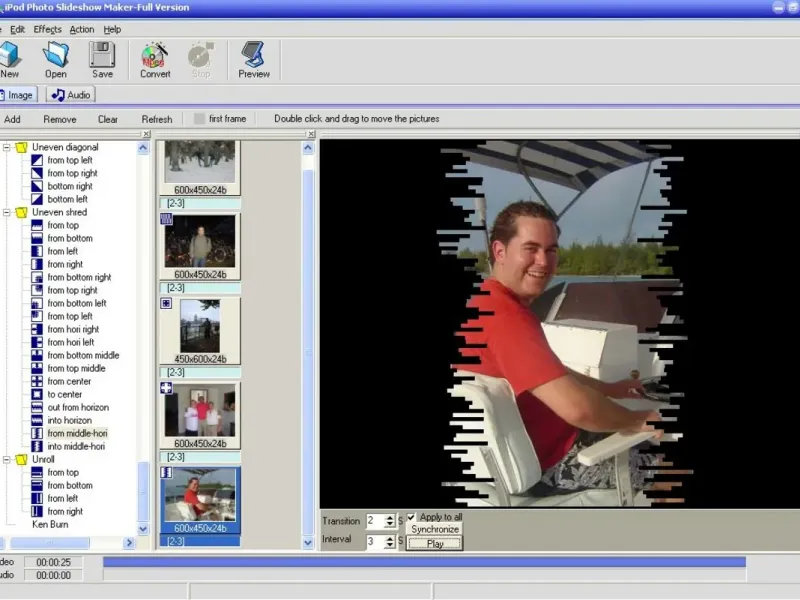The width and height of the screenshot is (800, 600).
Task: Click the Open folder toolbar icon
Action: 56,56
